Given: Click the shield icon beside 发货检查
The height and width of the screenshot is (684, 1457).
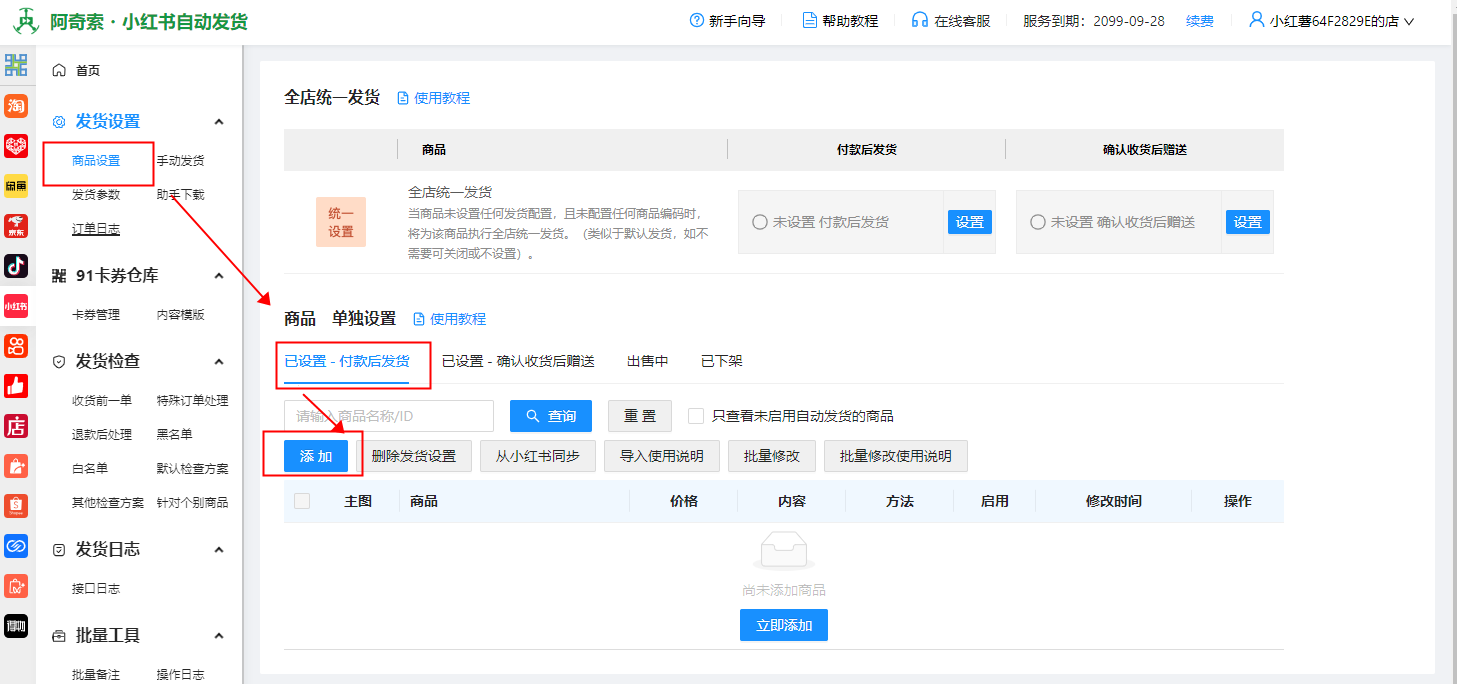Looking at the screenshot, I should coord(59,362).
